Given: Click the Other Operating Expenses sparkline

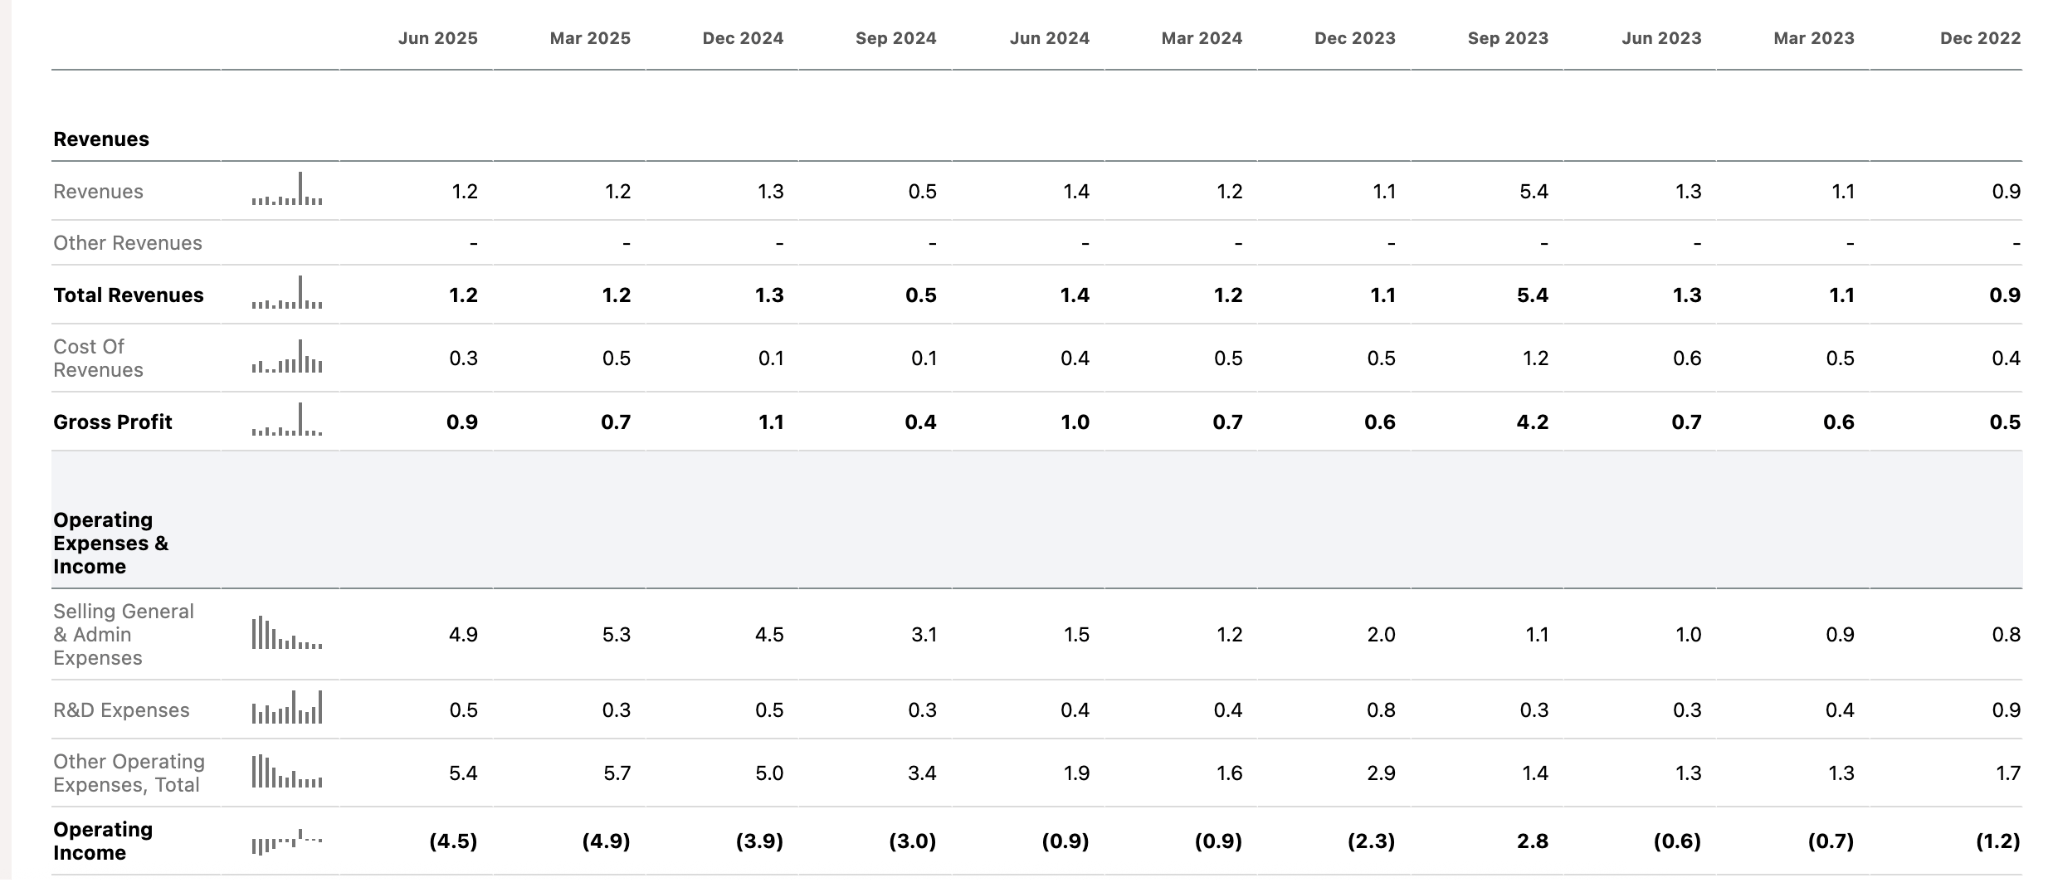Looking at the screenshot, I should tap(287, 772).
